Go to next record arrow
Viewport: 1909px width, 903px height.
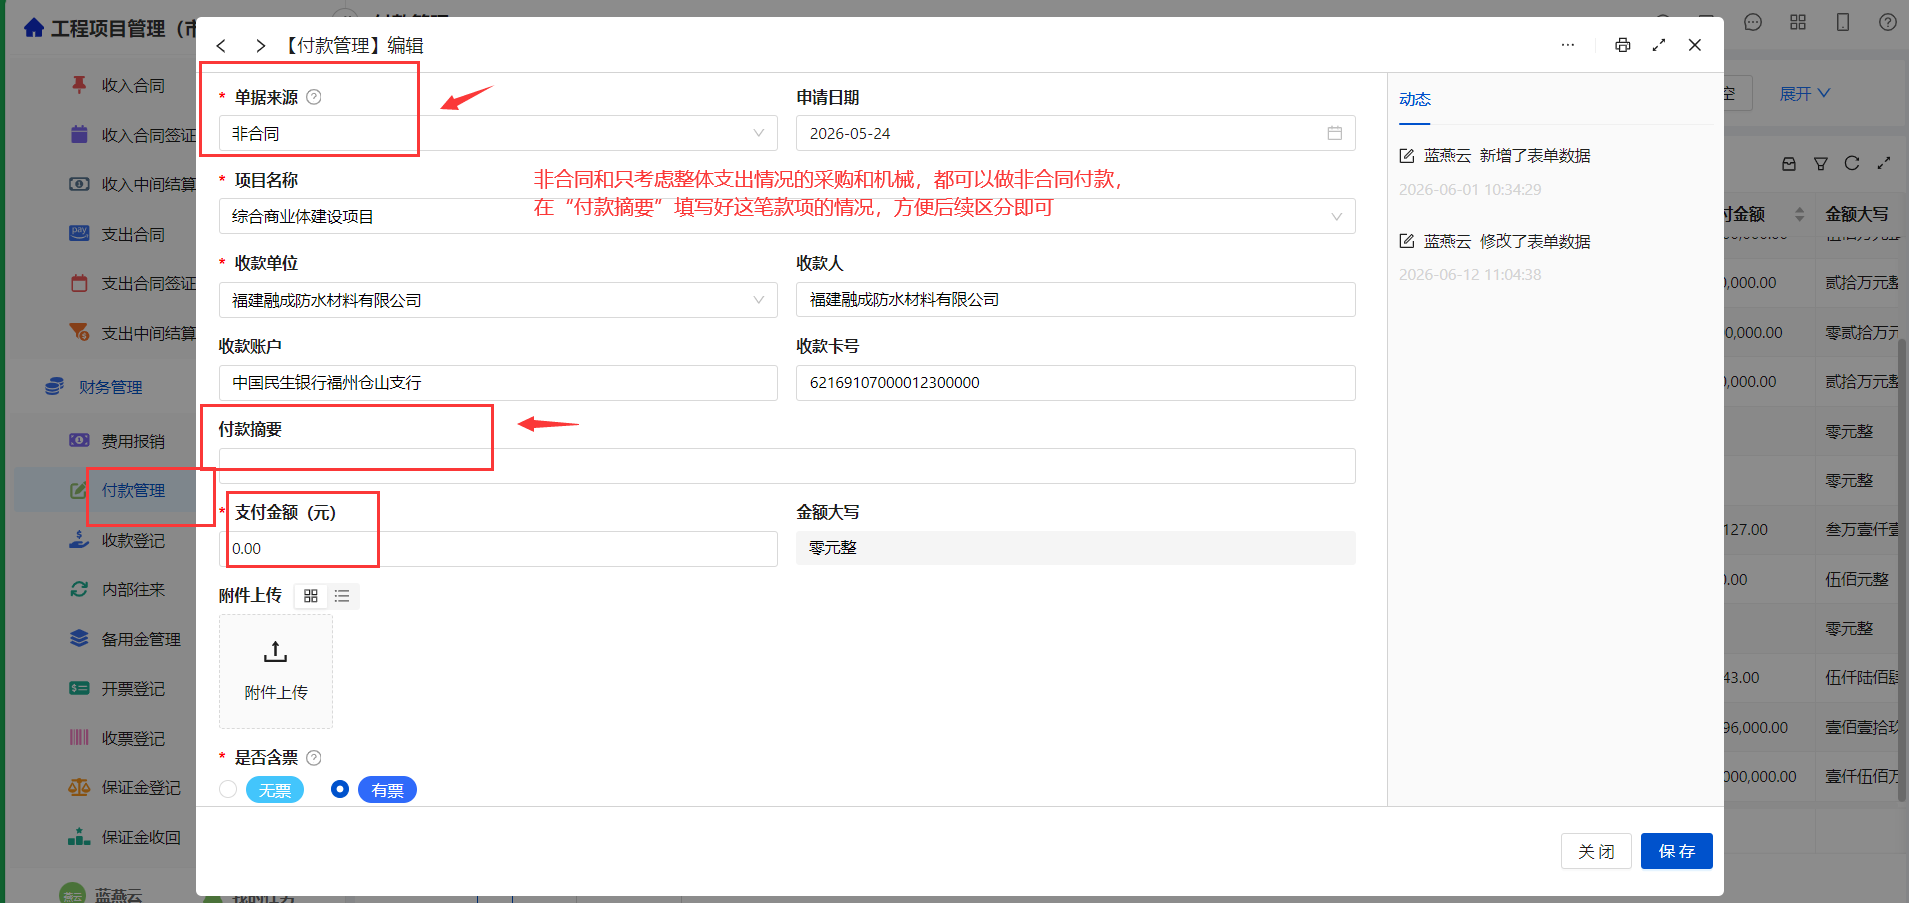pos(260,46)
